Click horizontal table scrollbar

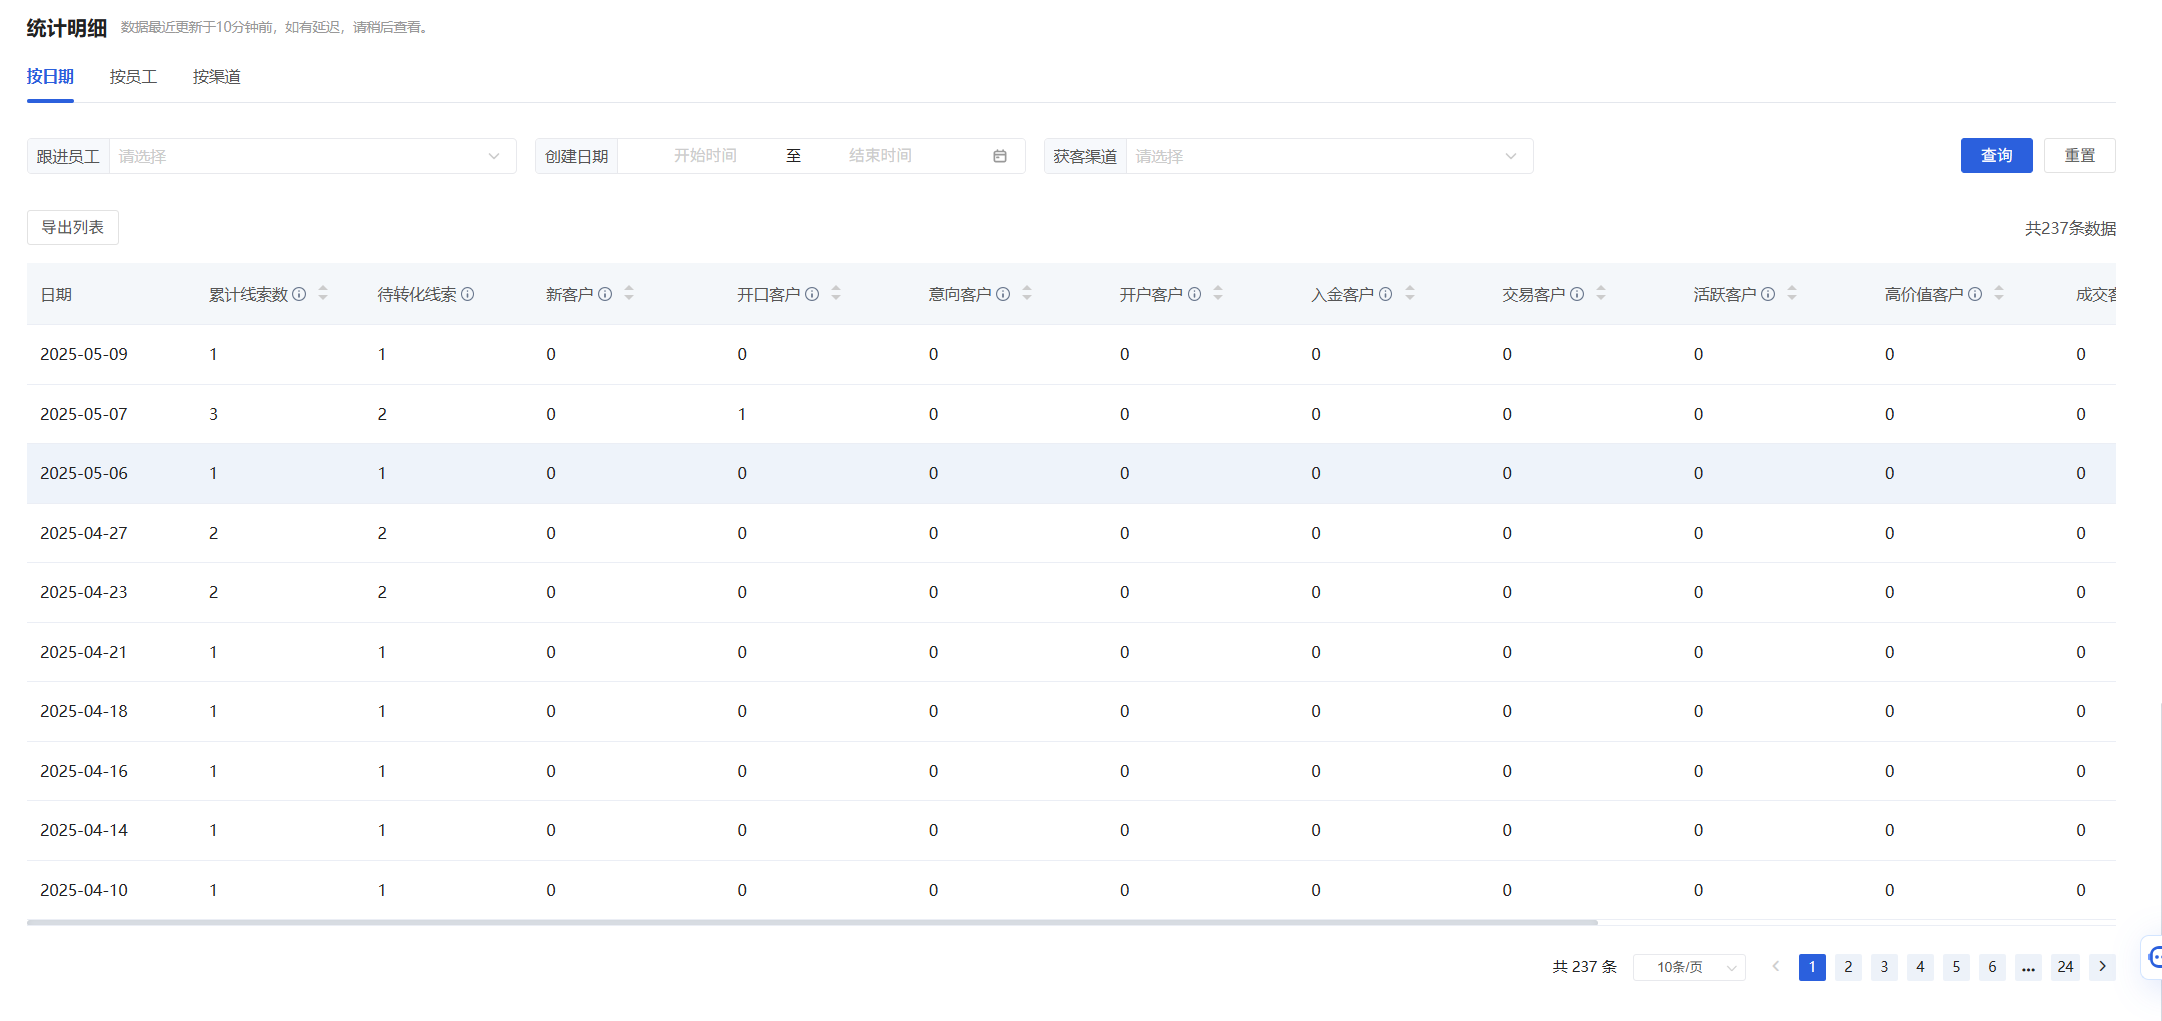812,922
